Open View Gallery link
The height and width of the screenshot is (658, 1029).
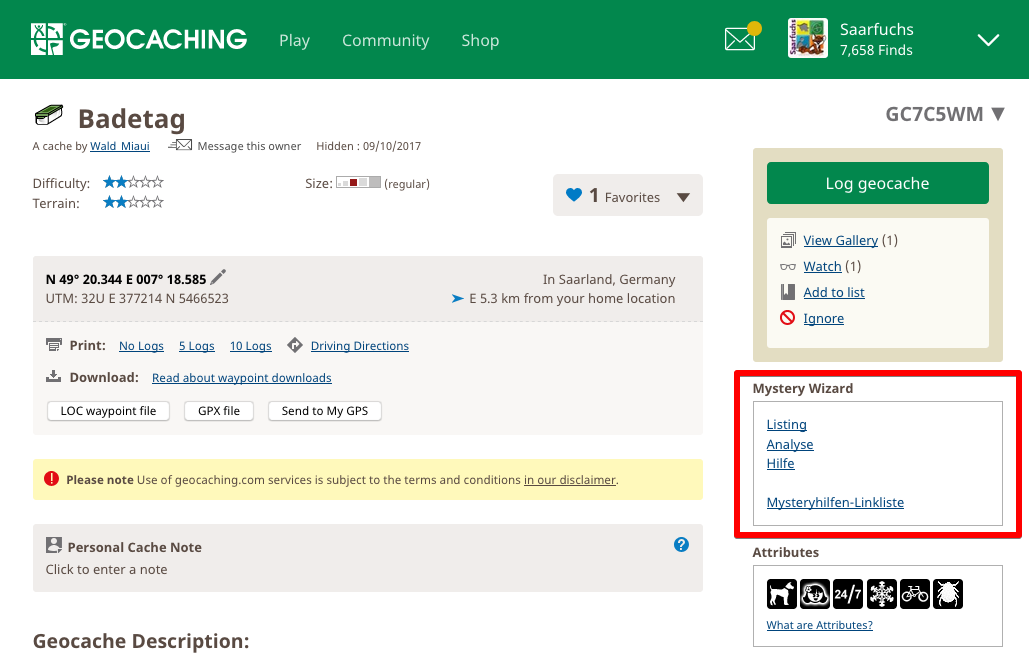coord(841,240)
